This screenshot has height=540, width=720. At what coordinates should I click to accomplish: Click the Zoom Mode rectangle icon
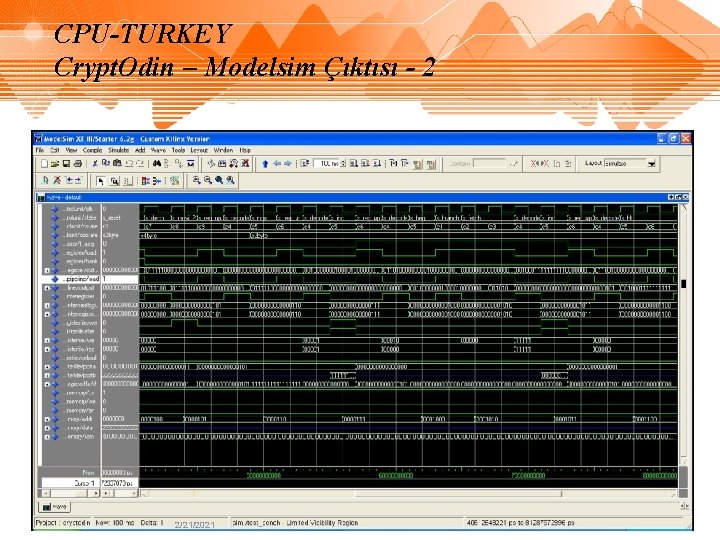click(x=114, y=181)
